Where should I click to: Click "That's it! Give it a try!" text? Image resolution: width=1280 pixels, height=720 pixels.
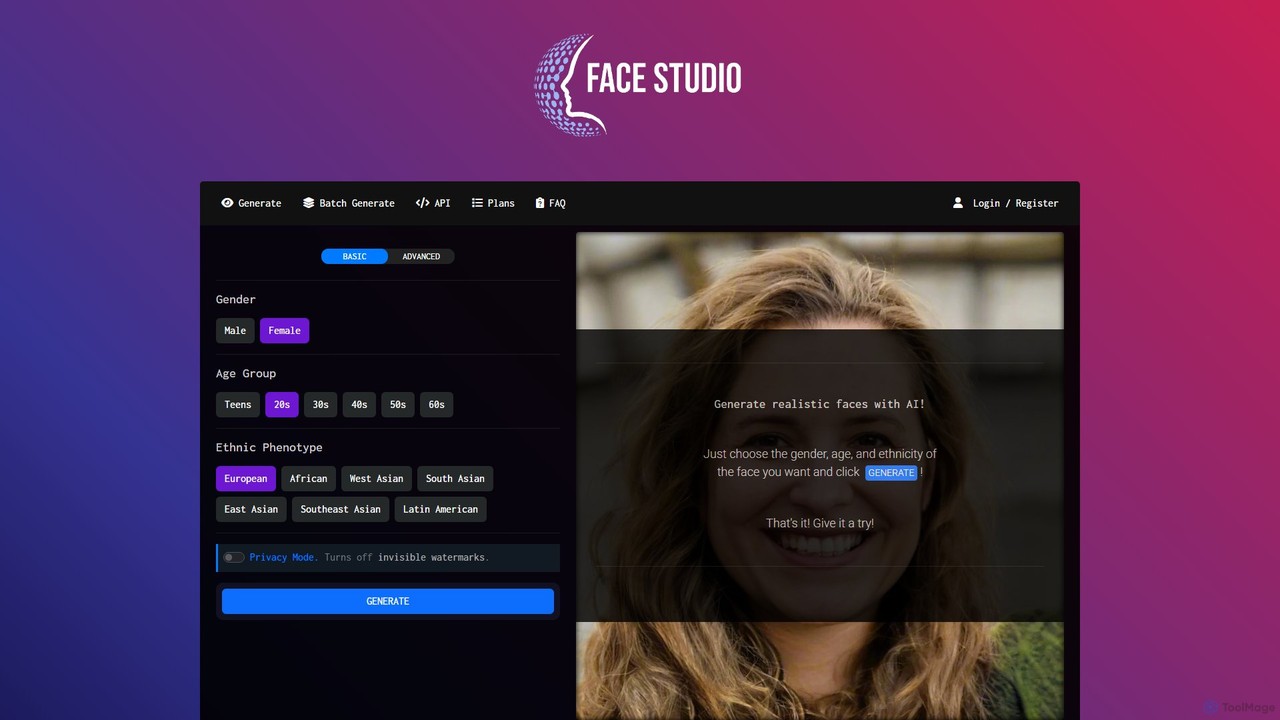[820, 523]
